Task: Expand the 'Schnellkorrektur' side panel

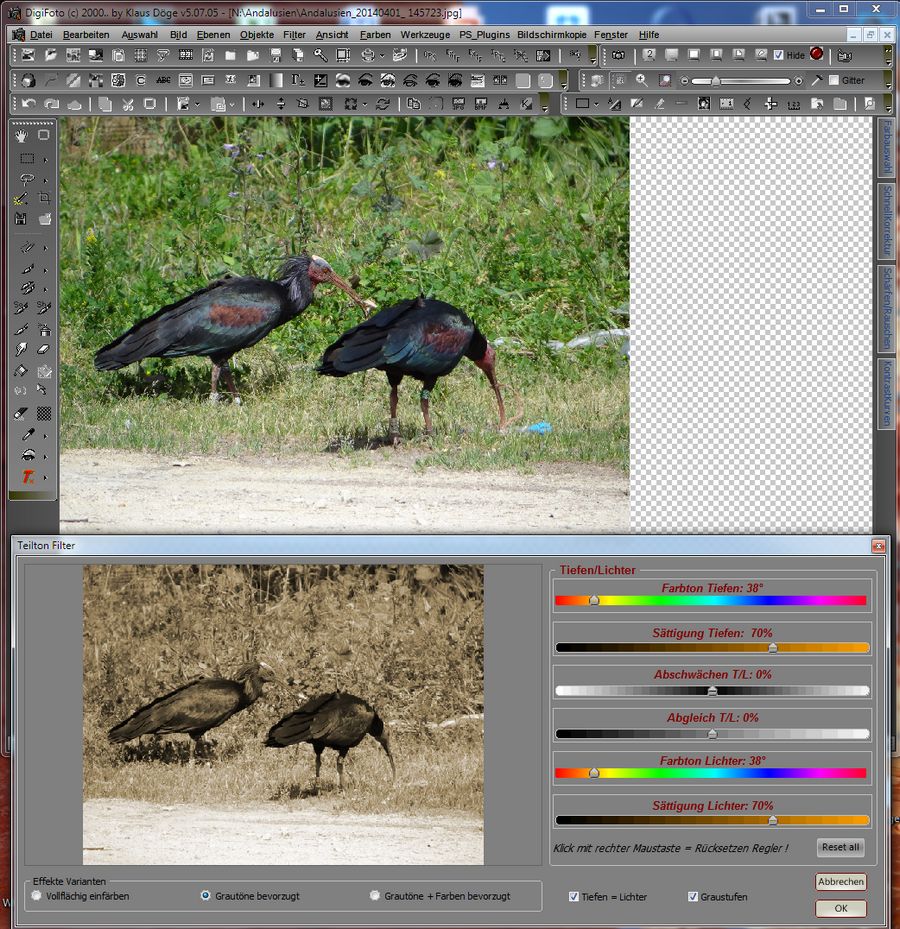Action: click(885, 221)
